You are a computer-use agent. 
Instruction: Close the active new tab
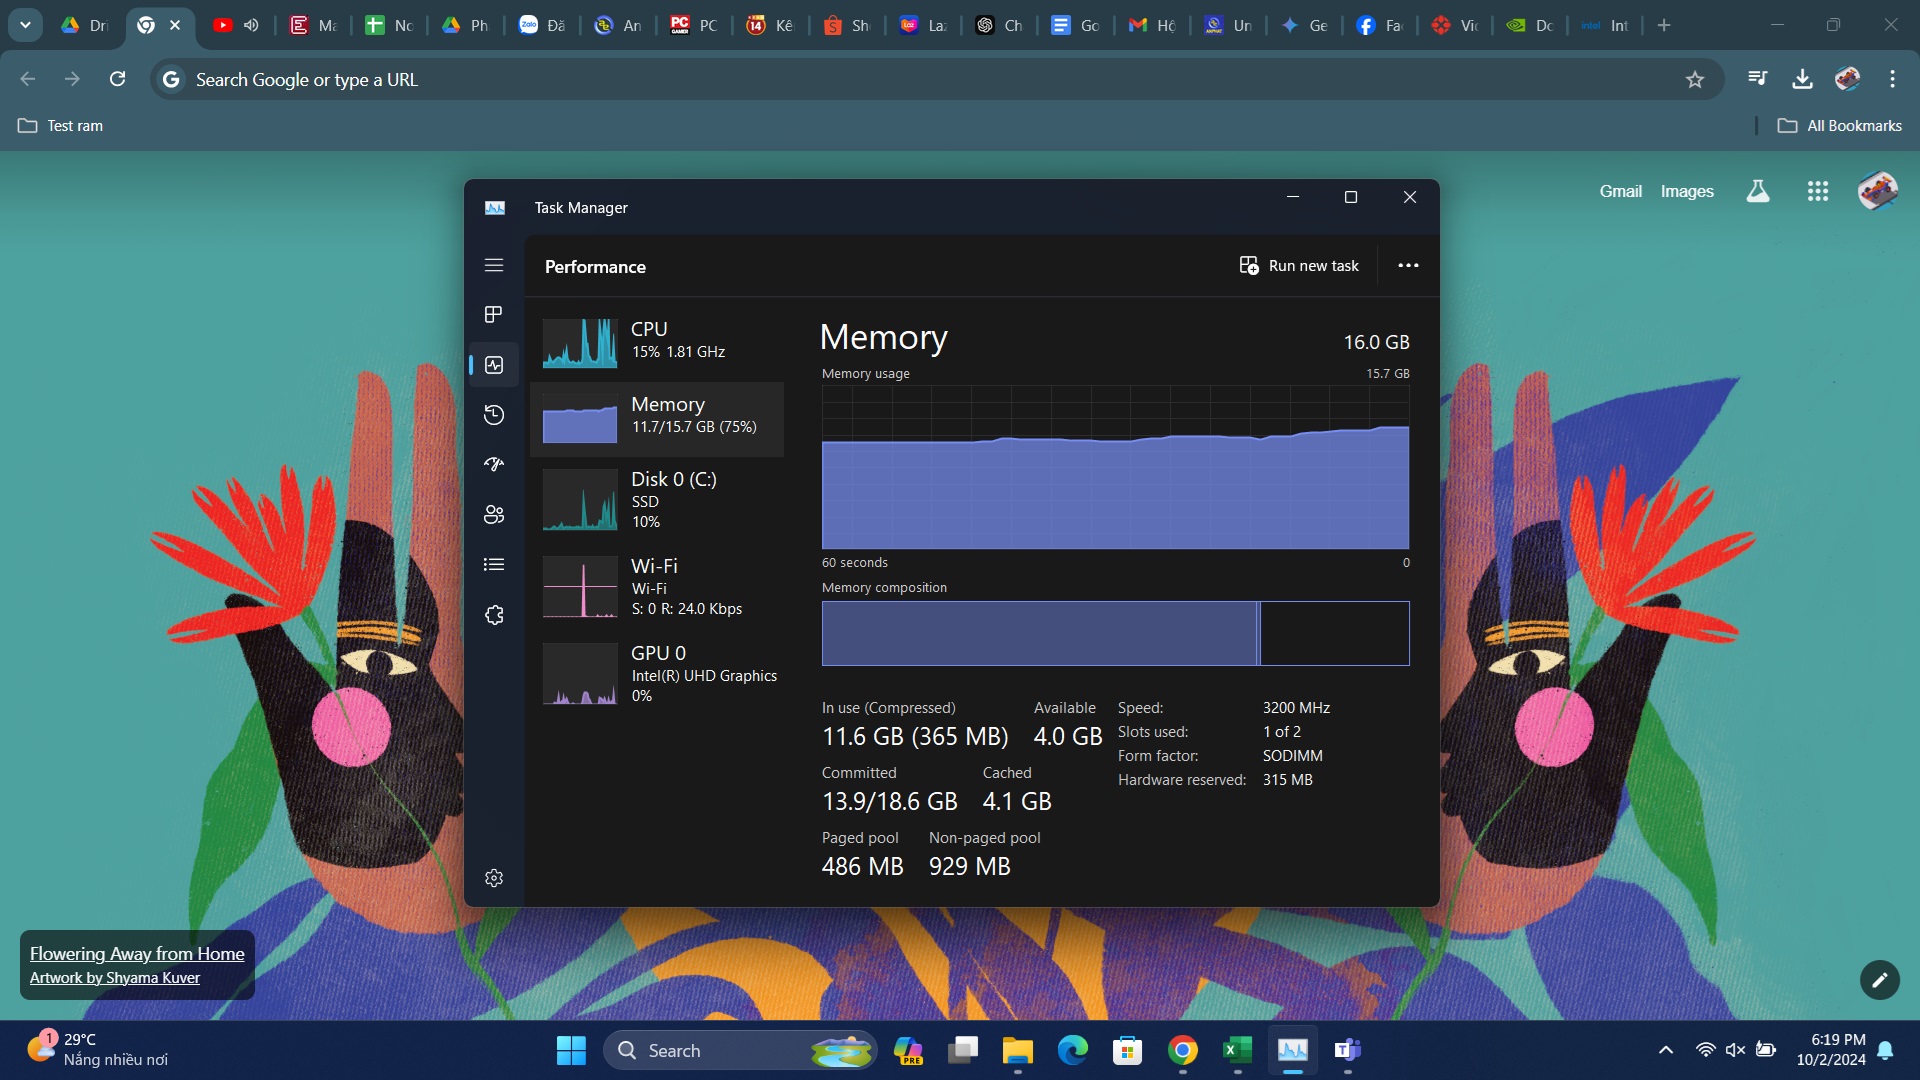tap(175, 25)
